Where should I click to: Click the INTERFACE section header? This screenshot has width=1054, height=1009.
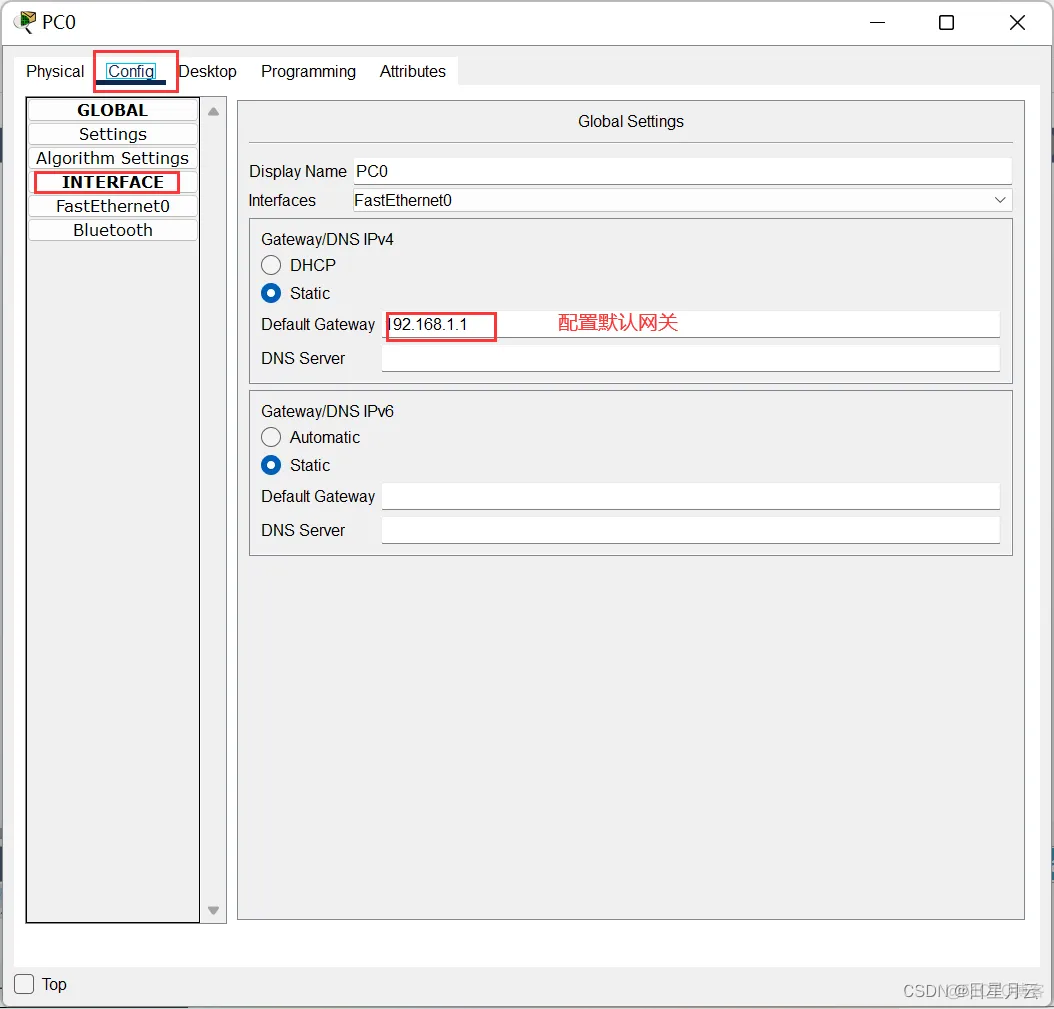coord(113,182)
